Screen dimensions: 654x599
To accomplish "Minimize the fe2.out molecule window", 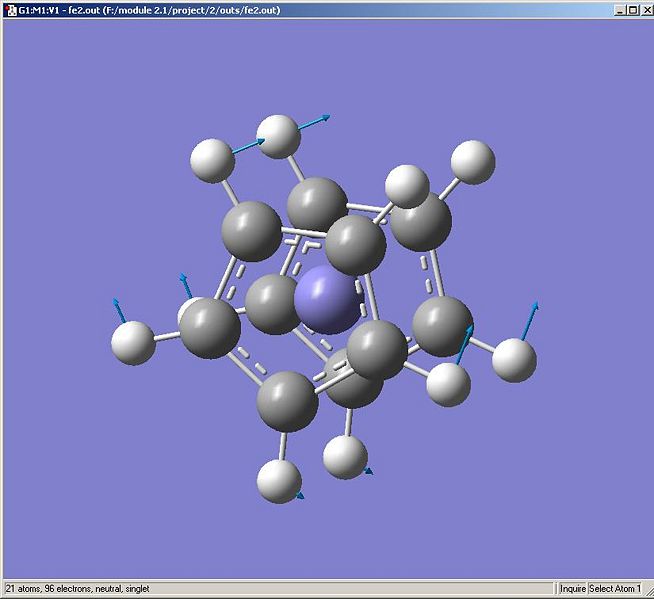I will tap(620, 10).
